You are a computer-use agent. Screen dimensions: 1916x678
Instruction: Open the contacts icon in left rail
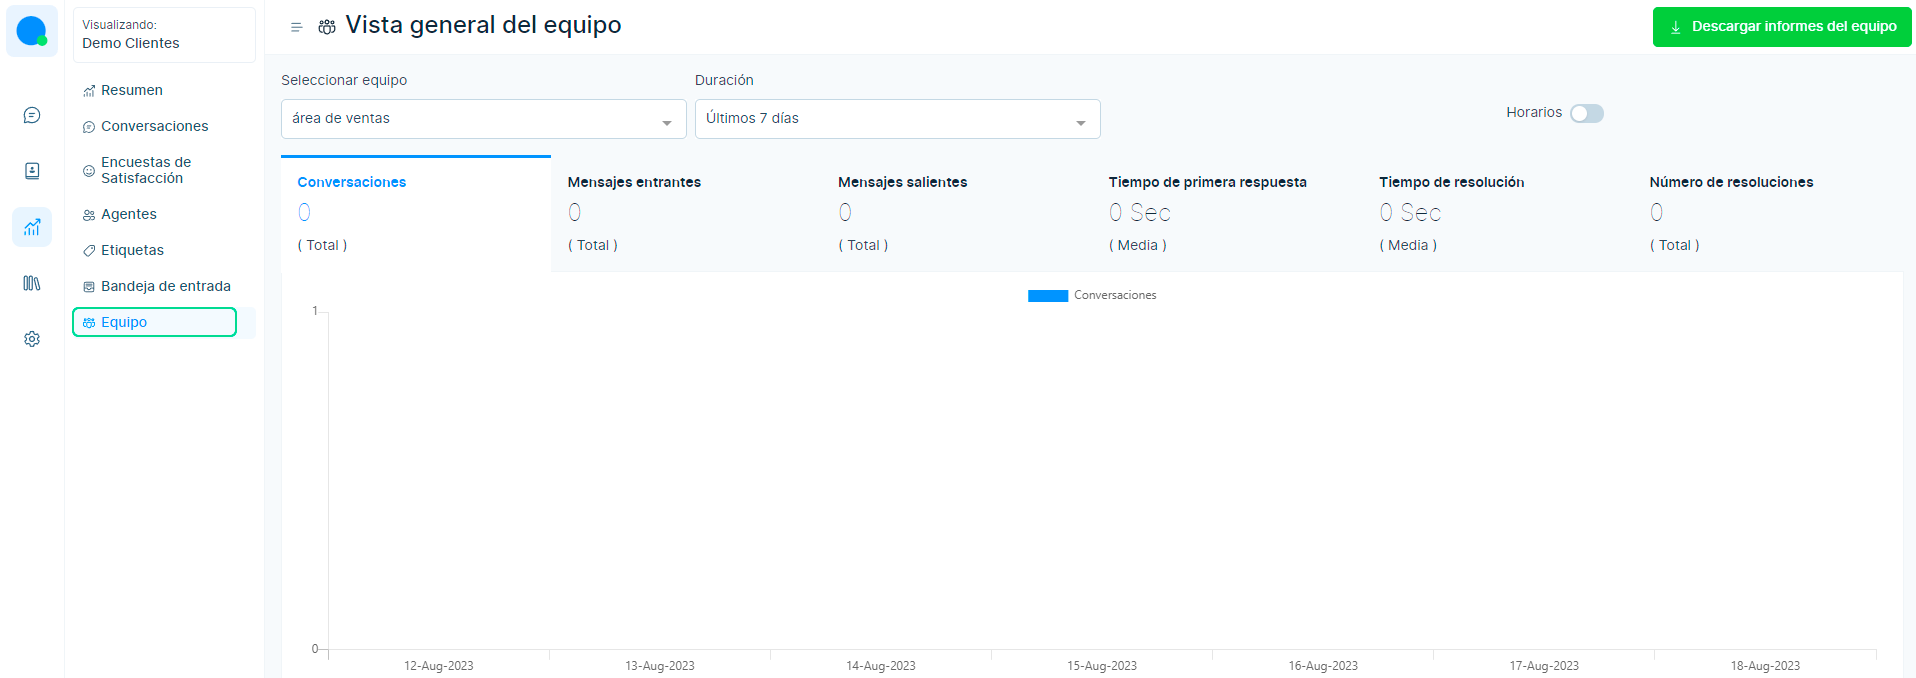tap(32, 171)
